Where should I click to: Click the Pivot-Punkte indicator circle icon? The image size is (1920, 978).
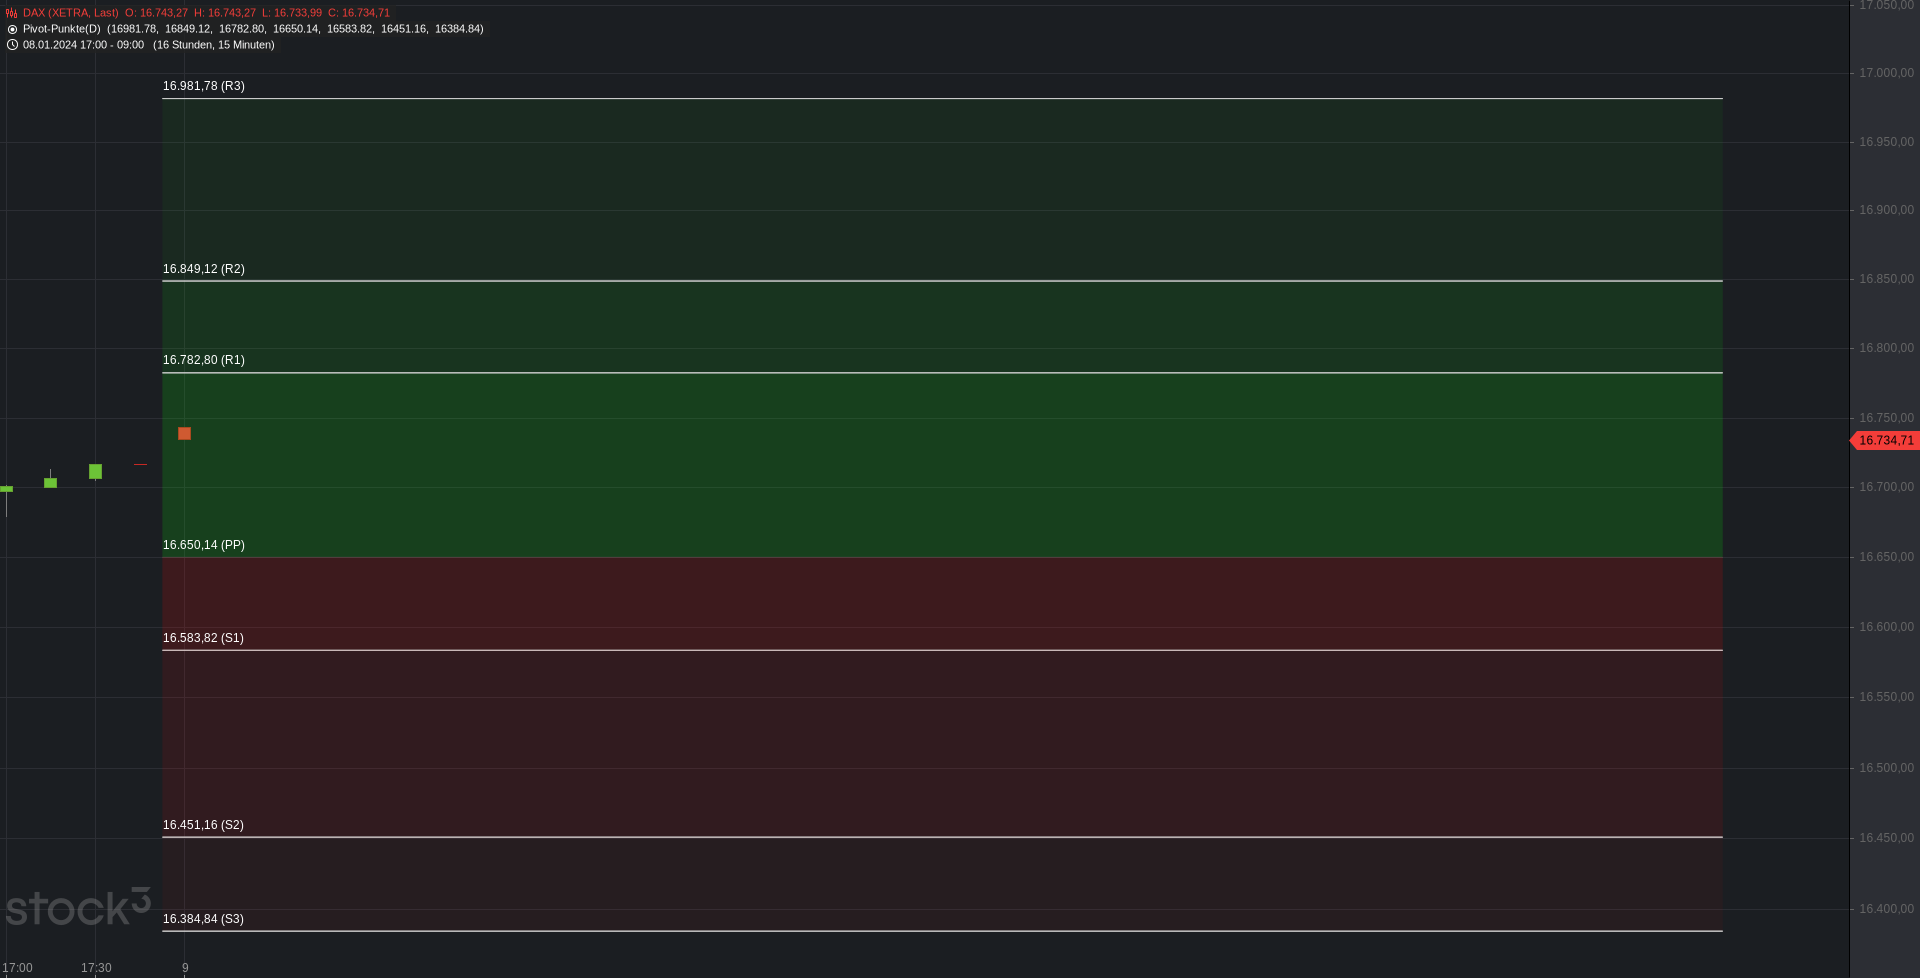tap(12, 29)
